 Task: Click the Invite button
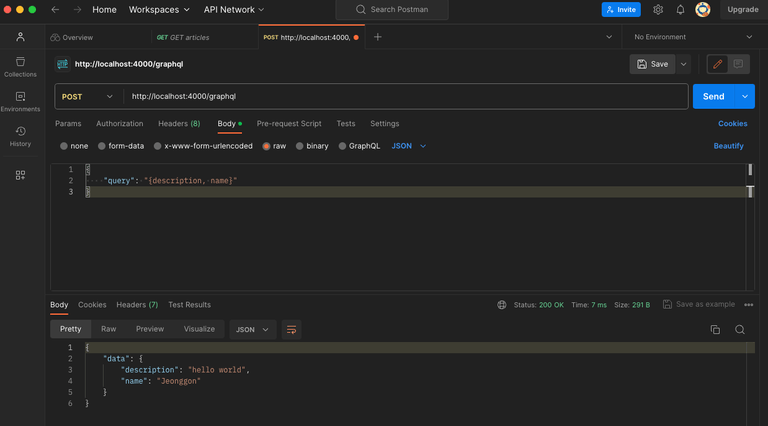point(621,10)
